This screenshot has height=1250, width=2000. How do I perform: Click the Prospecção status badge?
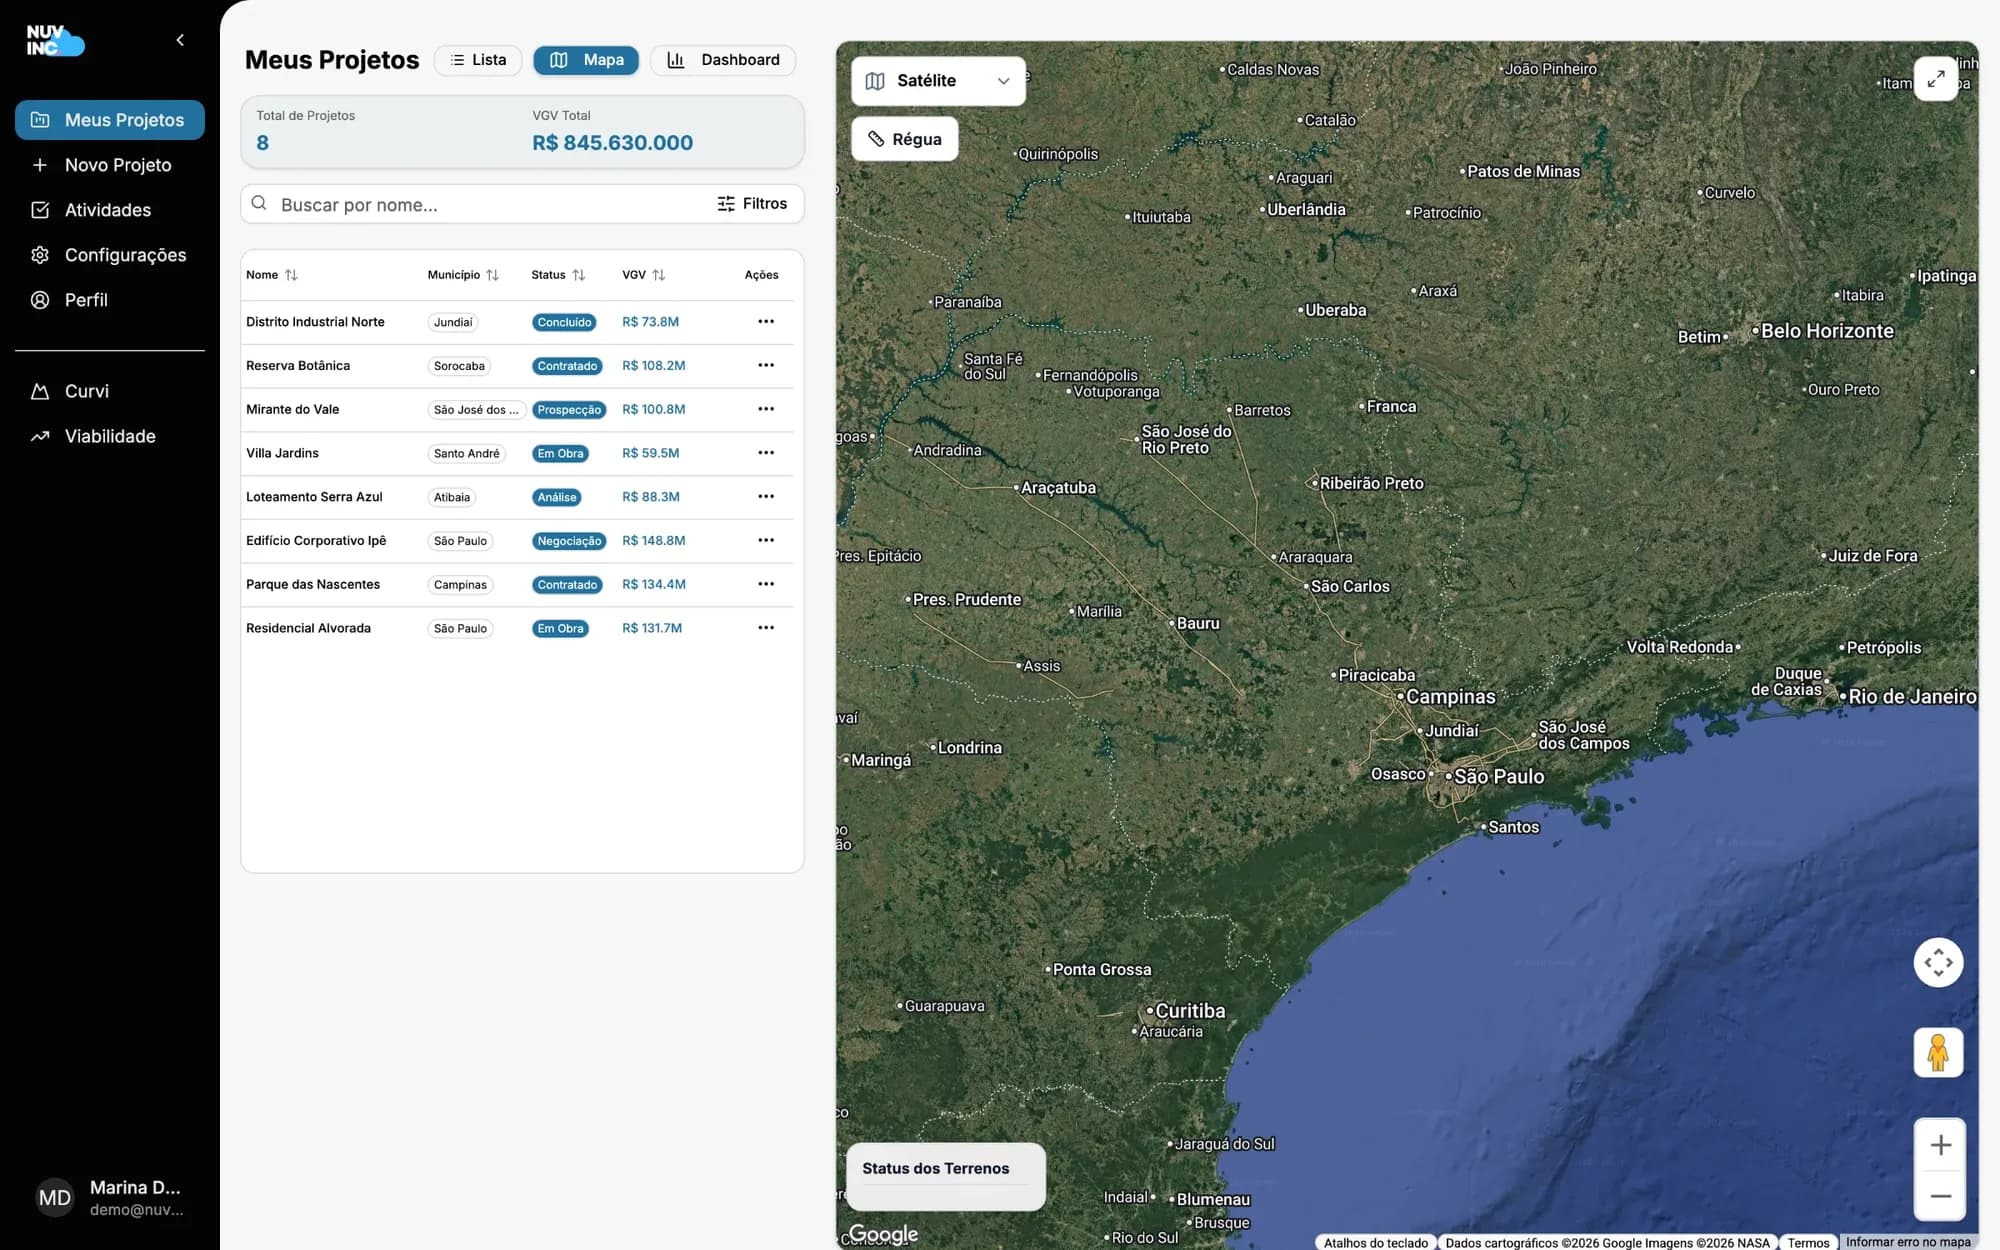pos(569,409)
